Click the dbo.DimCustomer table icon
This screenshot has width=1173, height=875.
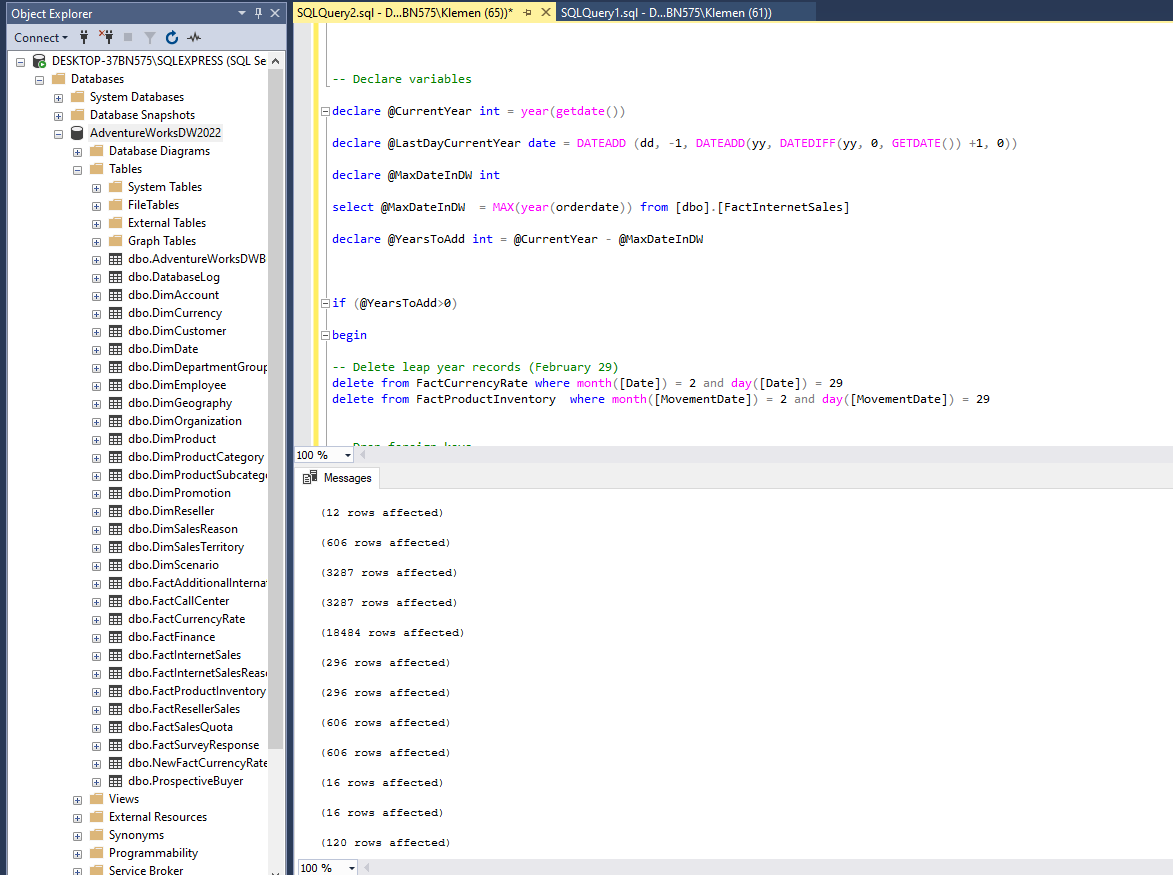coord(116,331)
